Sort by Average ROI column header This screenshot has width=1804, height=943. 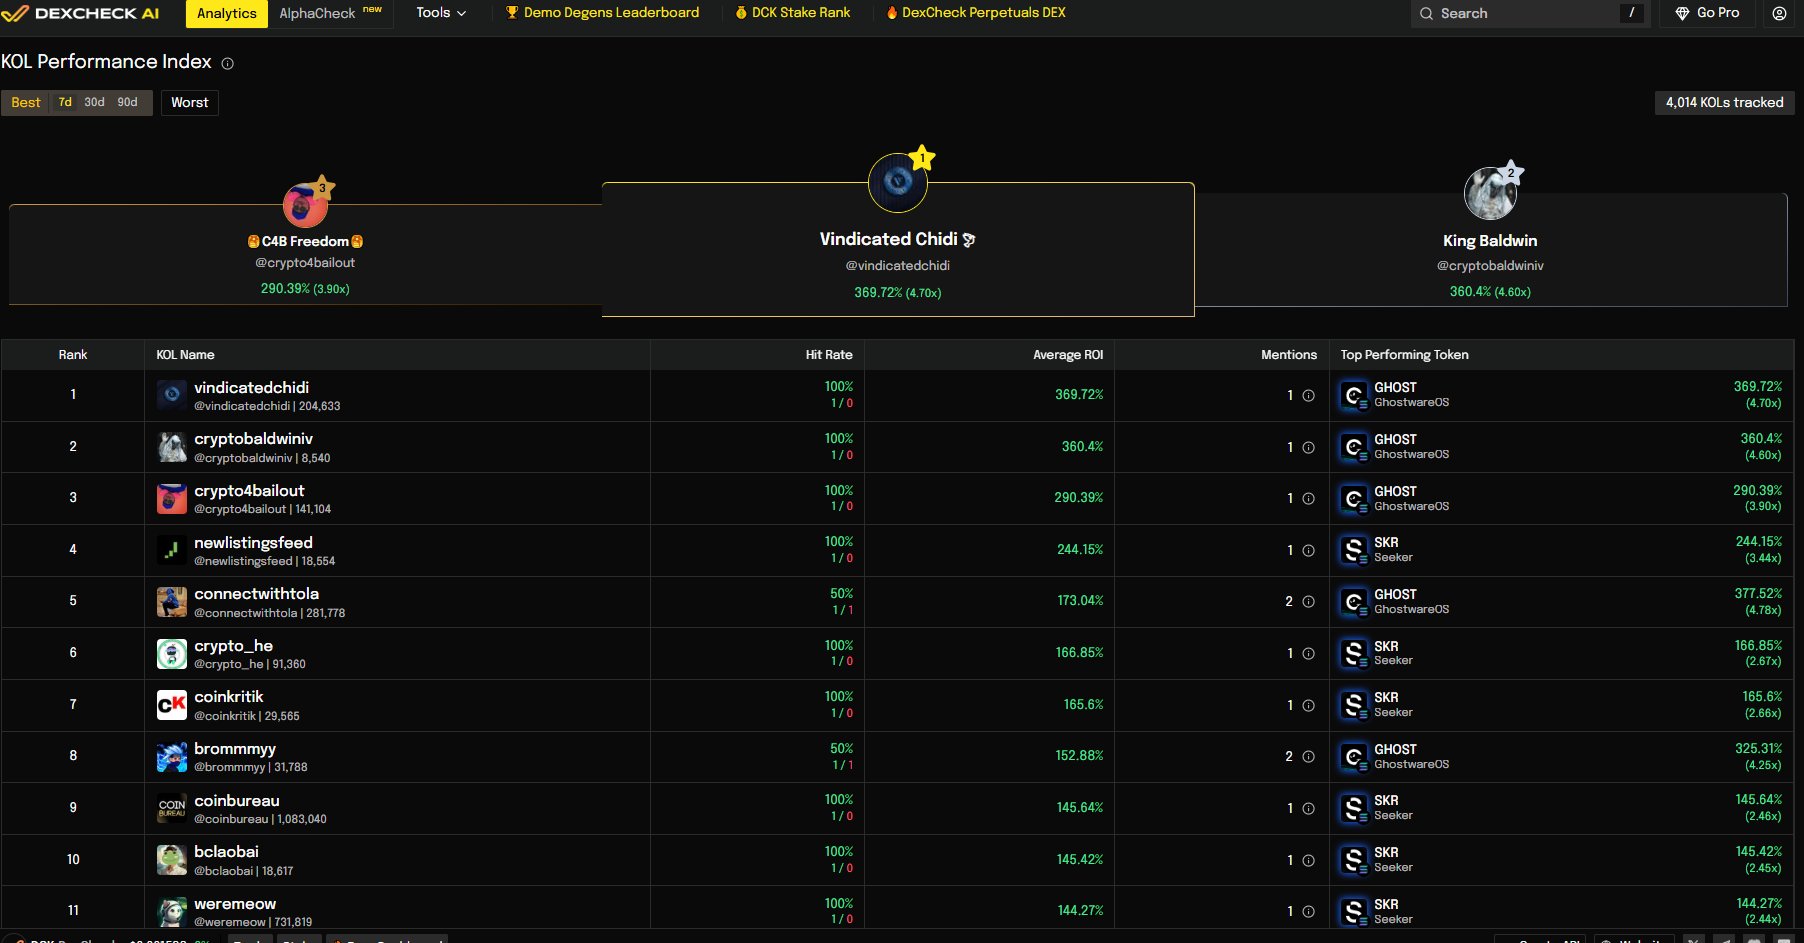[x=1067, y=355]
